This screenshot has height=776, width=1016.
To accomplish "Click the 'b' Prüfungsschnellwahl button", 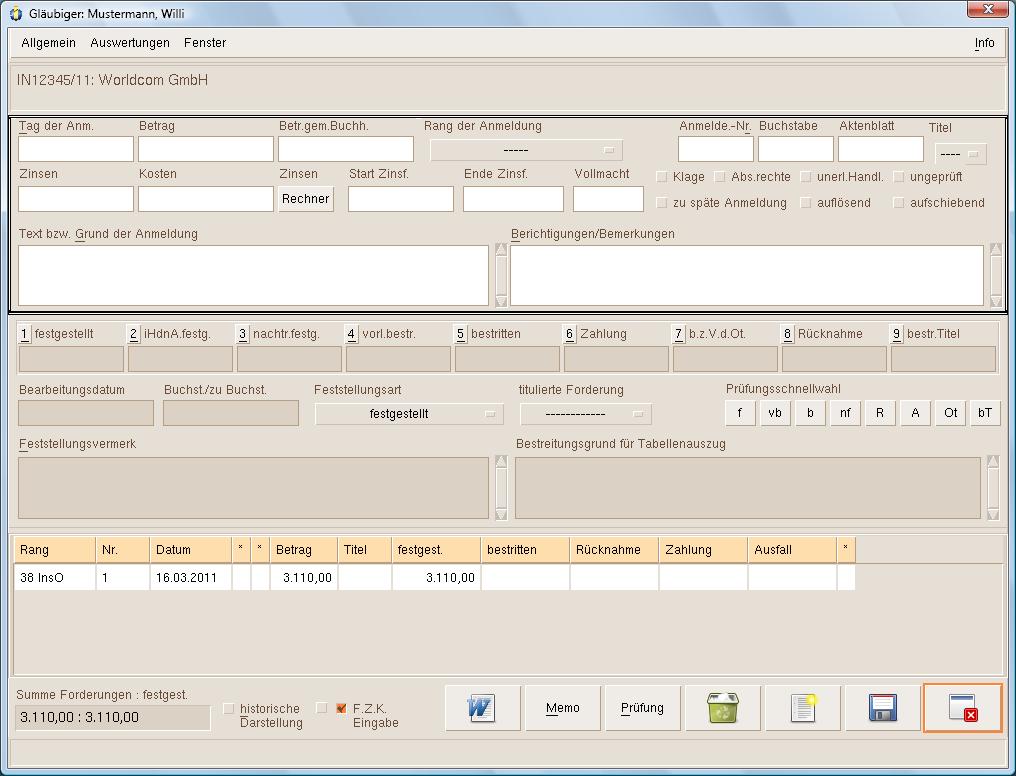I will click(810, 413).
